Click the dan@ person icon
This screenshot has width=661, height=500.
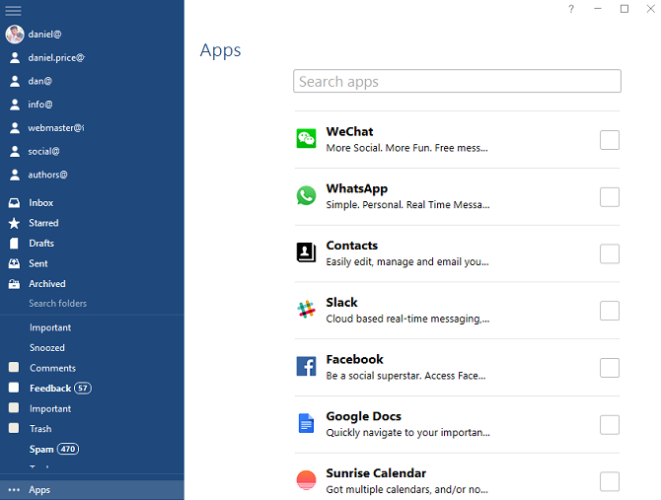coord(15,81)
